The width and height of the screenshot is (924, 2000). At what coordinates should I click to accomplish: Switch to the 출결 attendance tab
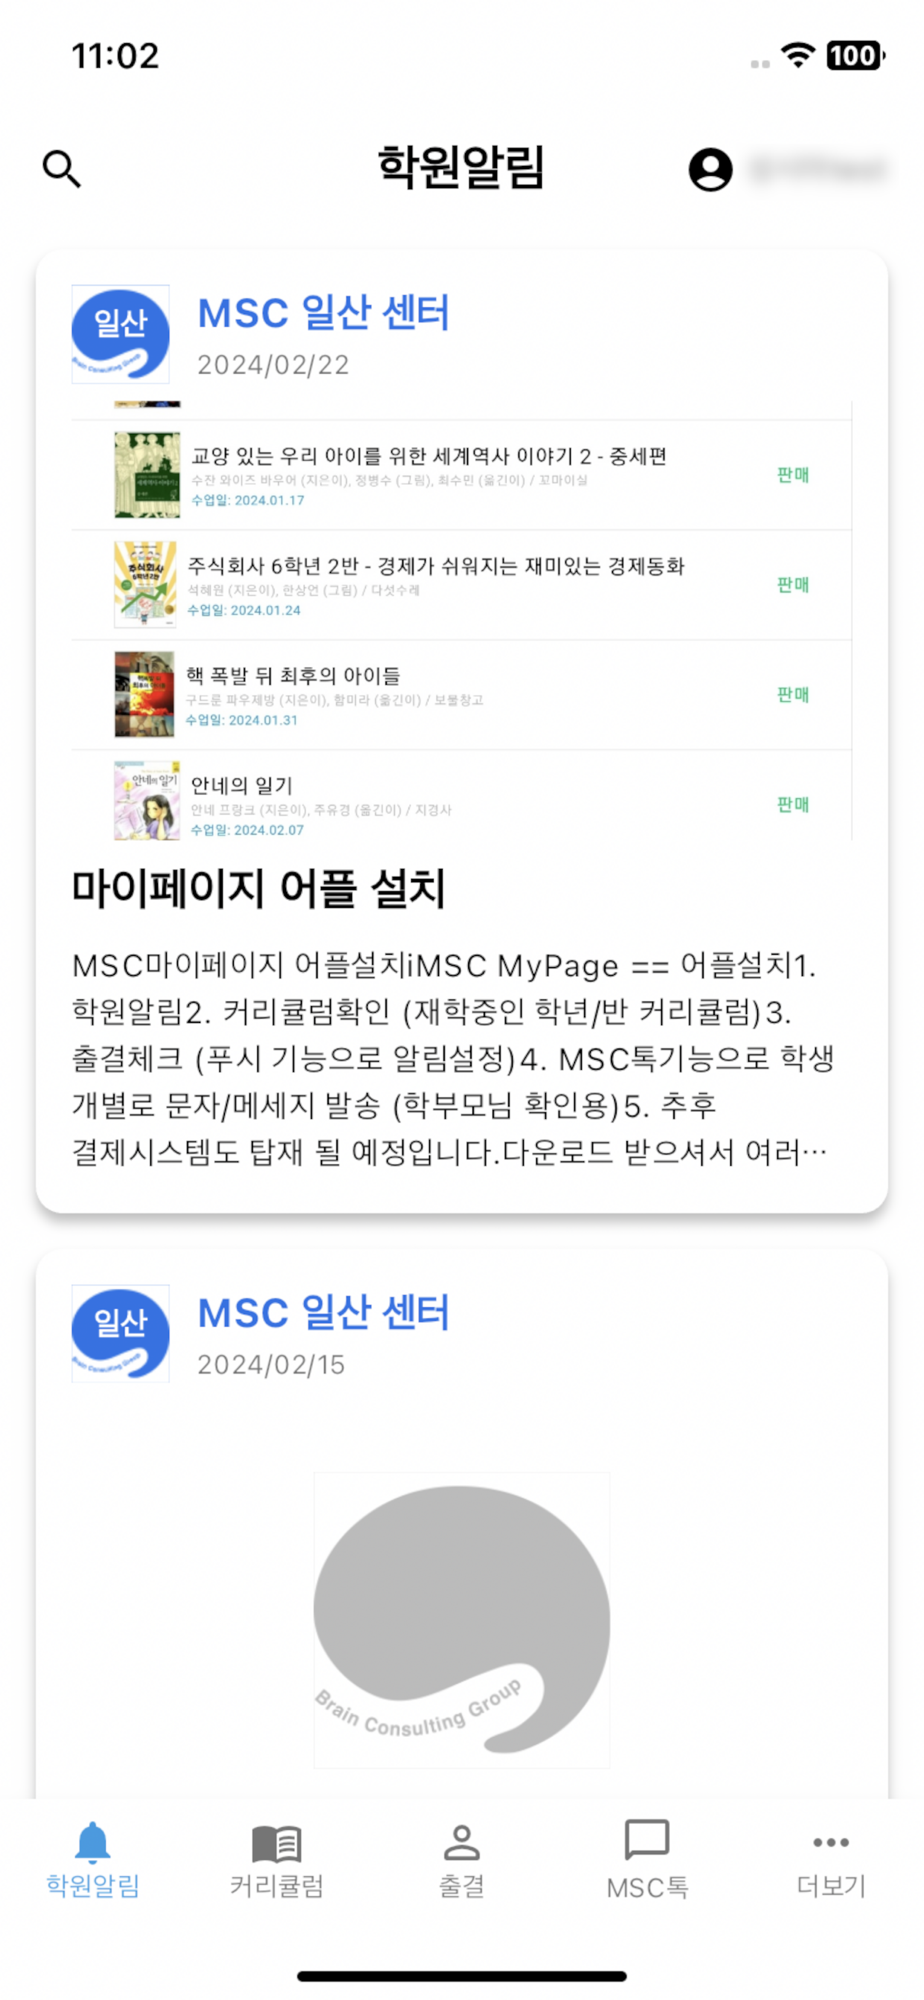click(x=462, y=1860)
